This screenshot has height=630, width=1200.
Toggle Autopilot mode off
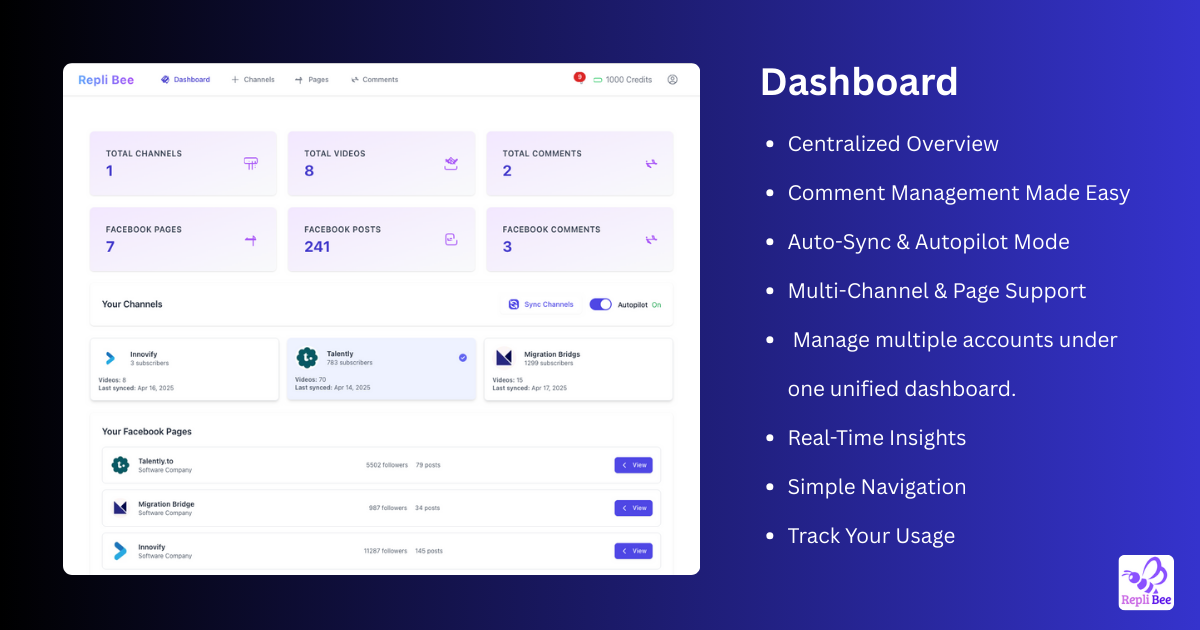[600, 304]
